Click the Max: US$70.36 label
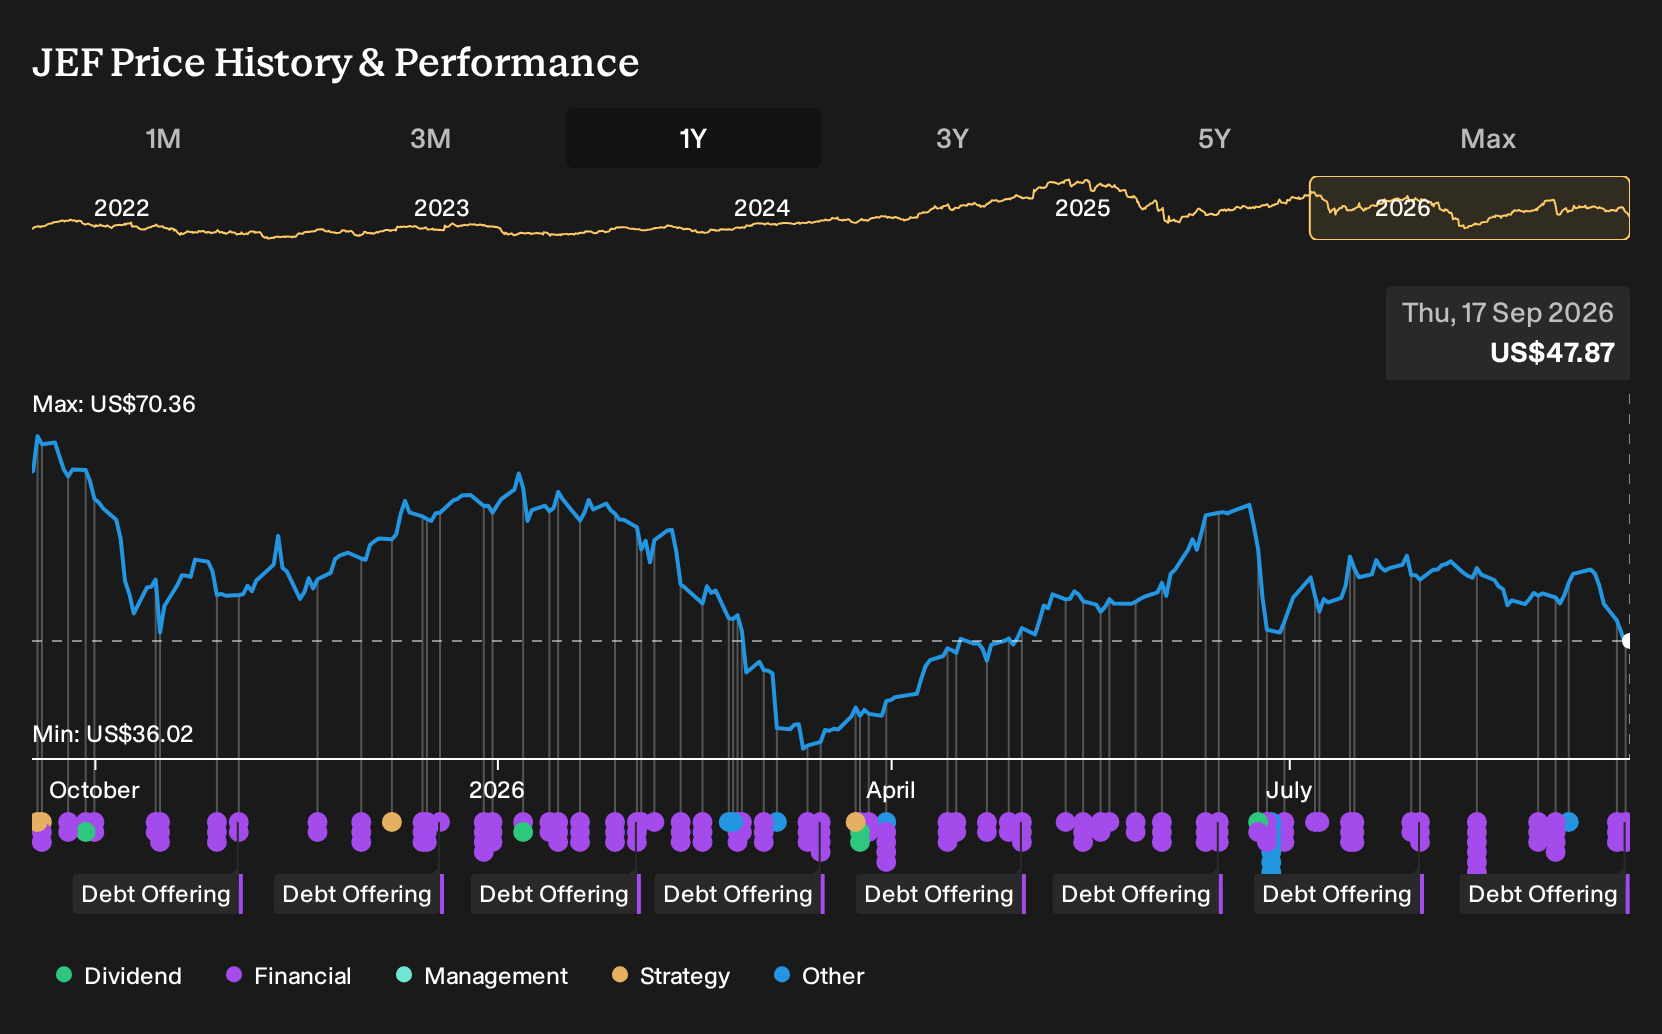The width and height of the screenshot is (1662, 1034). [x=114, y=404]
